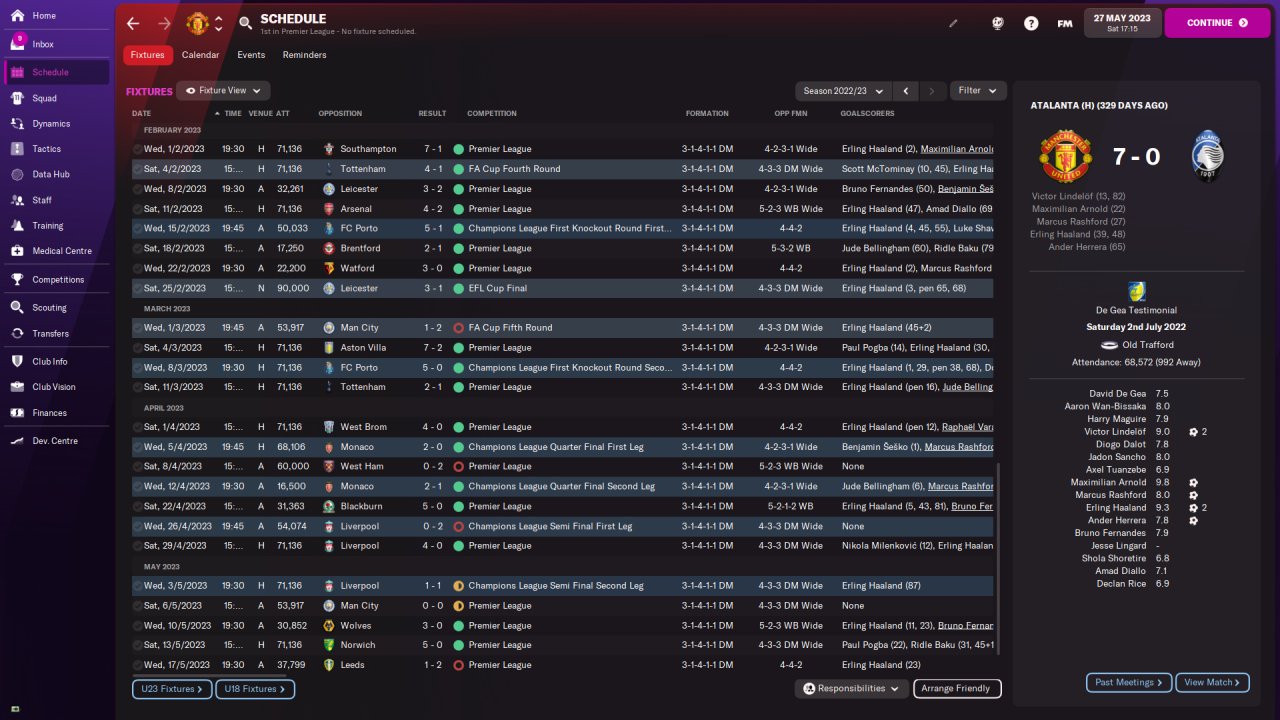Open U23 Fixtures
Screen dimensions: 1280x720
[171, 689]
